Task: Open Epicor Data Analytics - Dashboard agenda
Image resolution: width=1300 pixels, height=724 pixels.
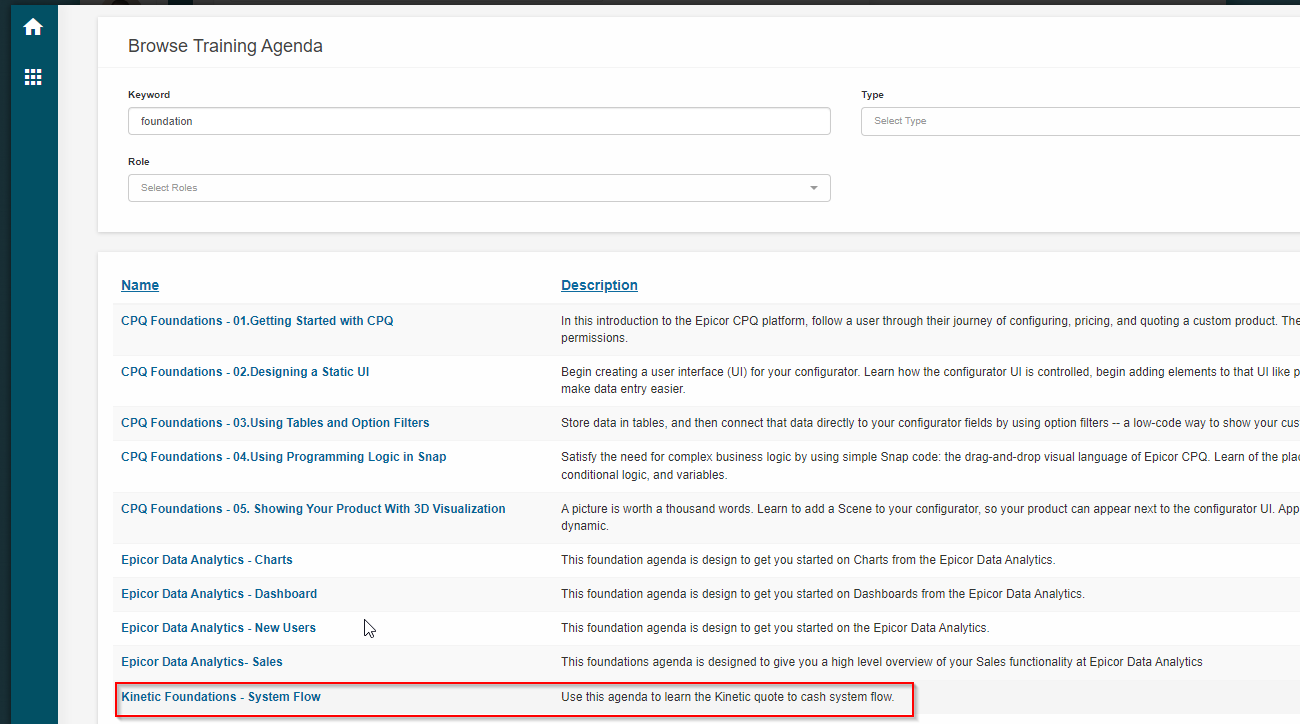Action: point(219,594)
